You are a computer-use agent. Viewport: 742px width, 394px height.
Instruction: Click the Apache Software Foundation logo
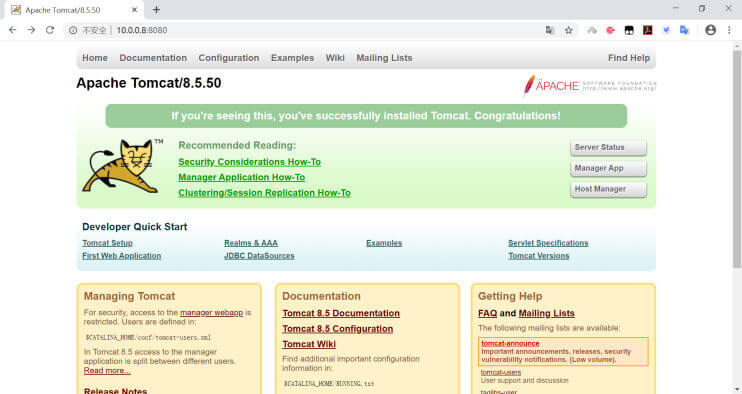pyautogui.click(x=590, y=86)
